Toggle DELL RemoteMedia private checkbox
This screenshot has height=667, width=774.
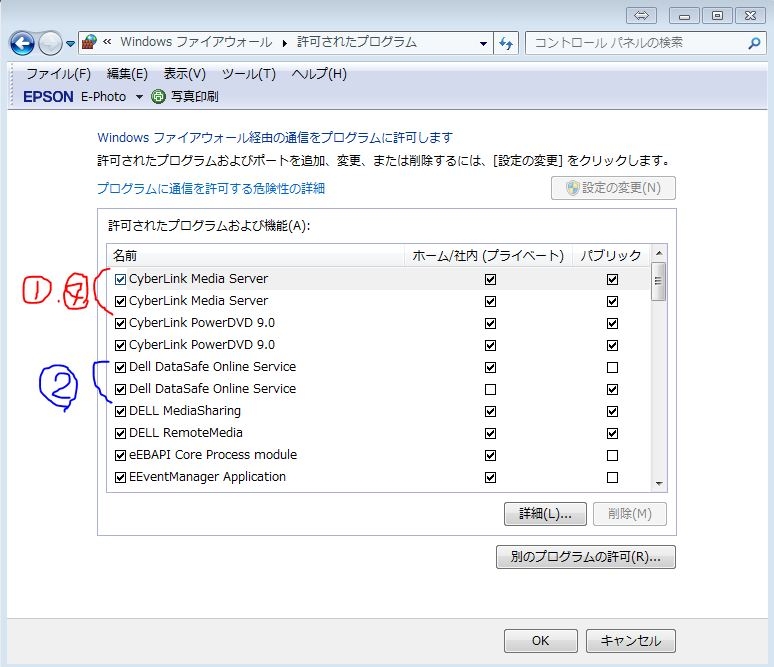[490, 433]
